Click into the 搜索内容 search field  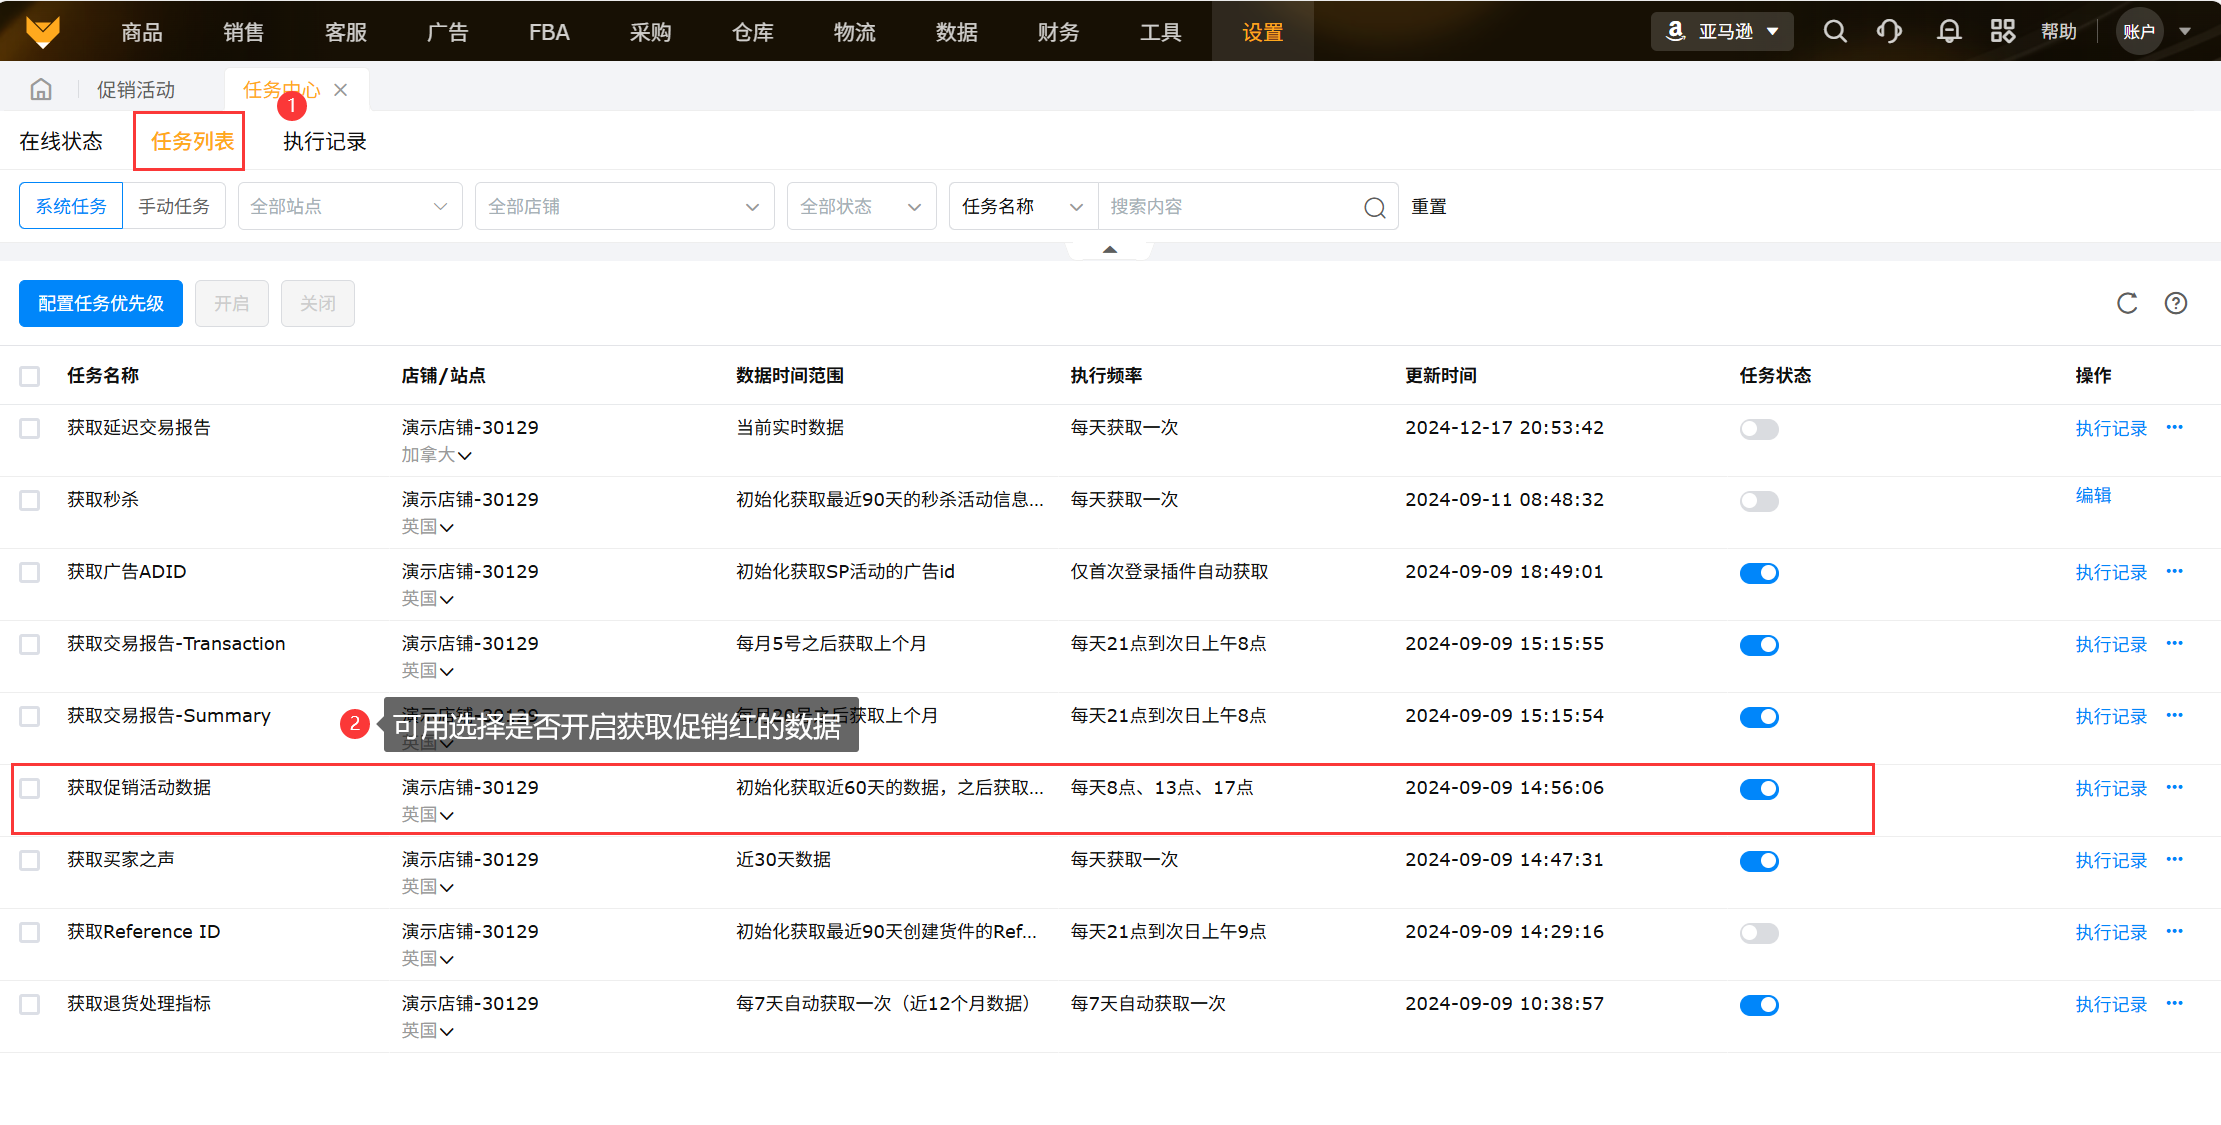click(1230, 206)
